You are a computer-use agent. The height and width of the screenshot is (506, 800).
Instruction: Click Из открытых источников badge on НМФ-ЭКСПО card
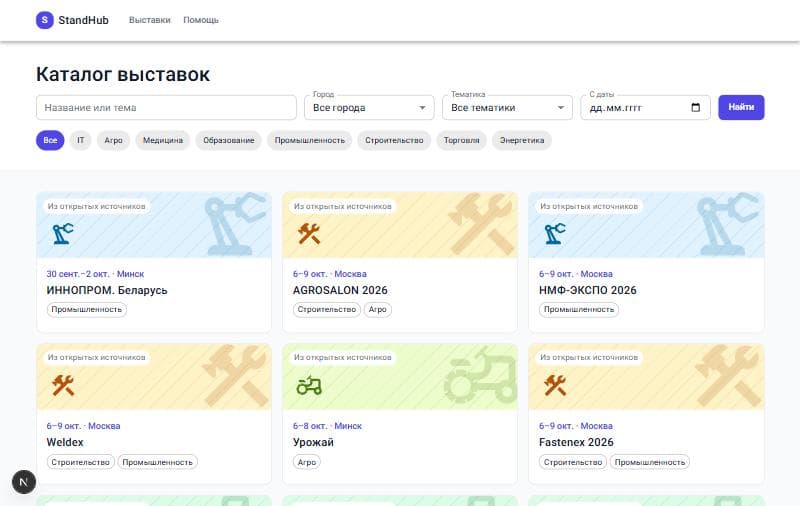589,207
